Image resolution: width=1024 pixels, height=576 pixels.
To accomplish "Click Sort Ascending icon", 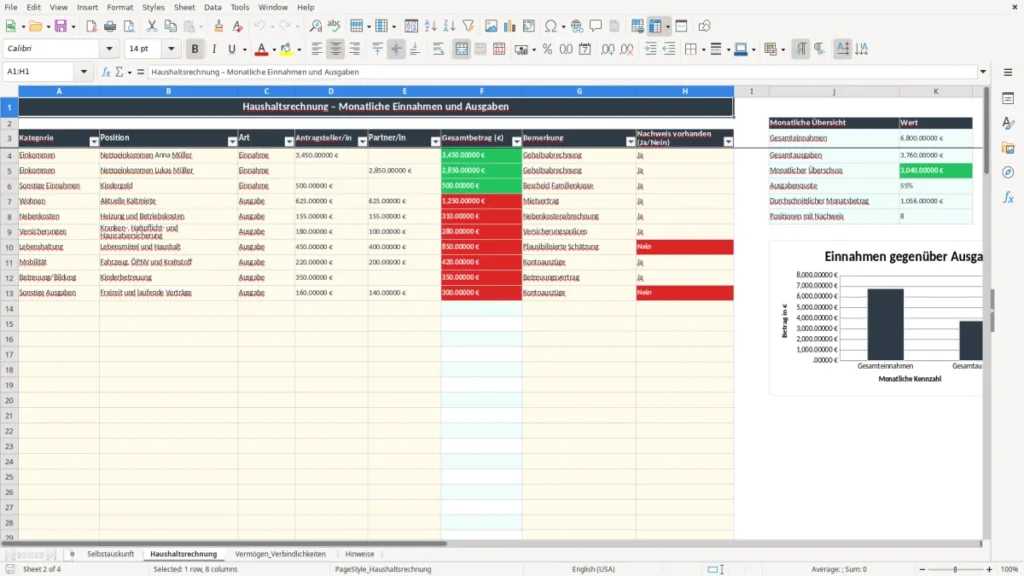I will 430,26.
